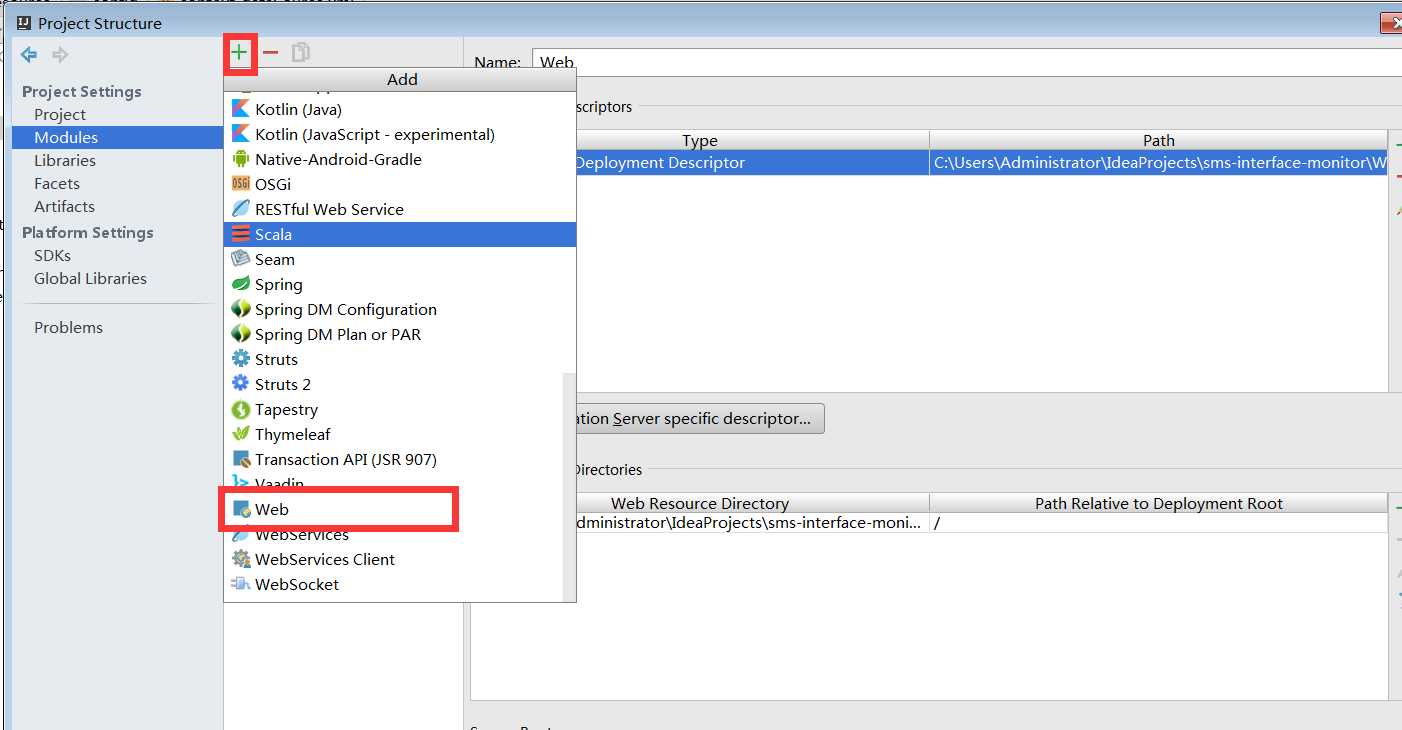Open Project settings page
Image resolution: width=1402 pixels, height=730 pixels.
point(60,114)
